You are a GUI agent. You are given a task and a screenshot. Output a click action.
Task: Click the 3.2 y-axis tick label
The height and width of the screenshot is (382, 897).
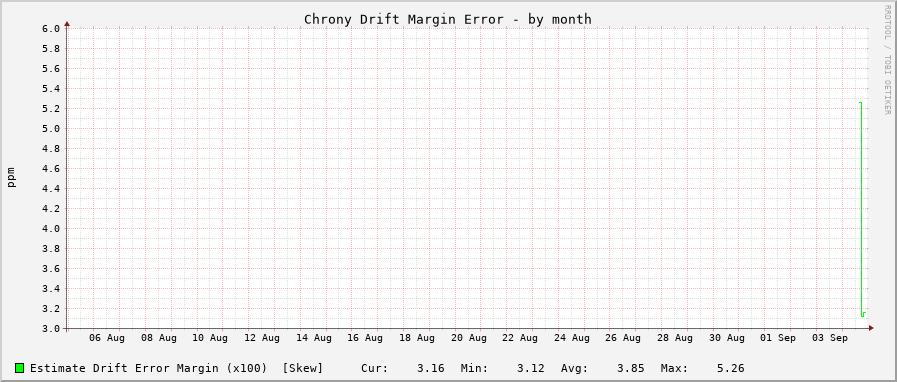click(x=51, y=309)
